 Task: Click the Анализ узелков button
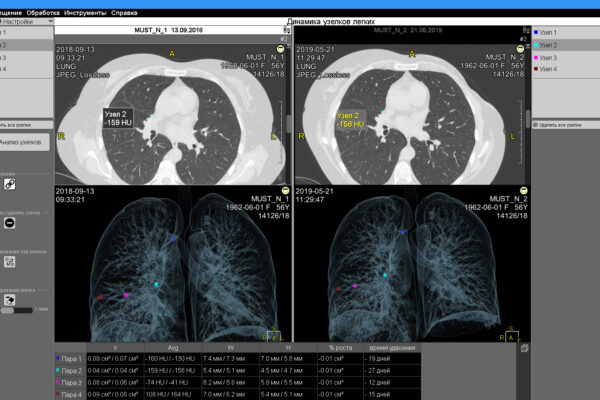(x=24, y=143)
